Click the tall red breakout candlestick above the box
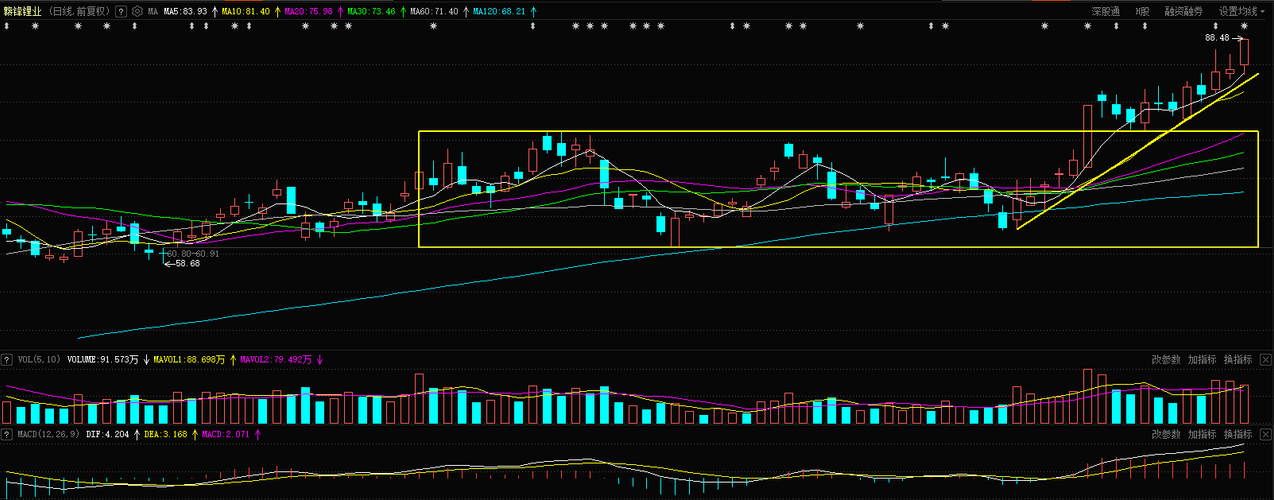This screenshot has height=500, width=1274. point(1087,136)
